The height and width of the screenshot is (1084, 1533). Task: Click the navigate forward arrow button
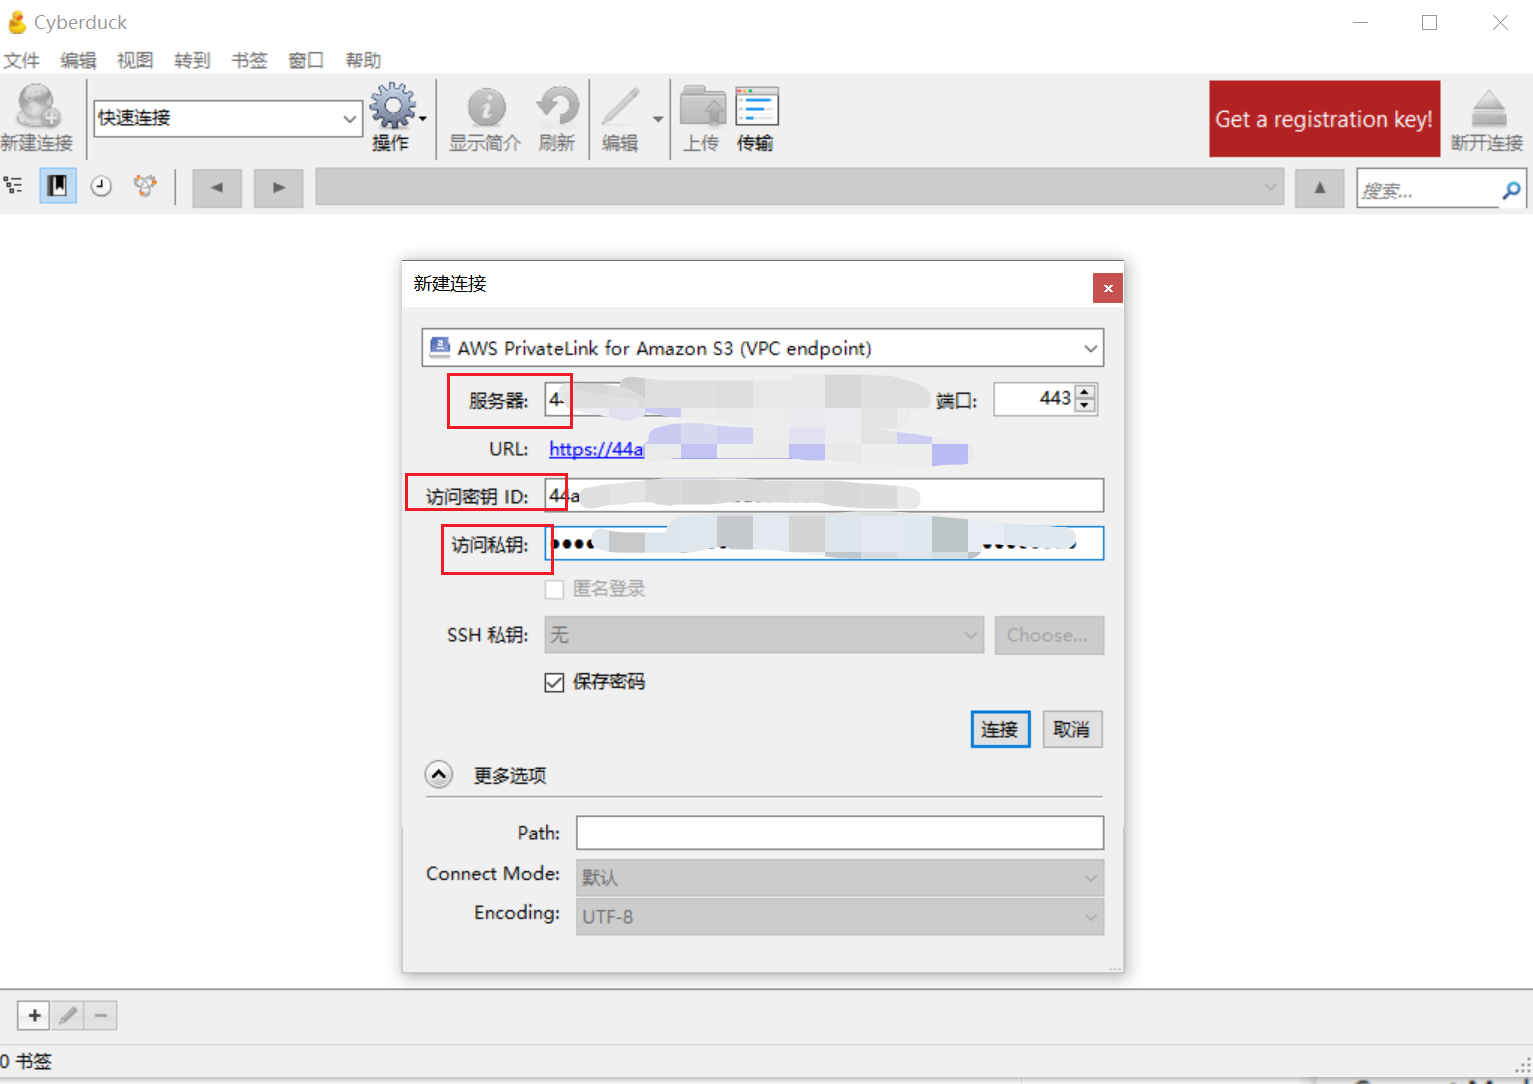[279, 188]
